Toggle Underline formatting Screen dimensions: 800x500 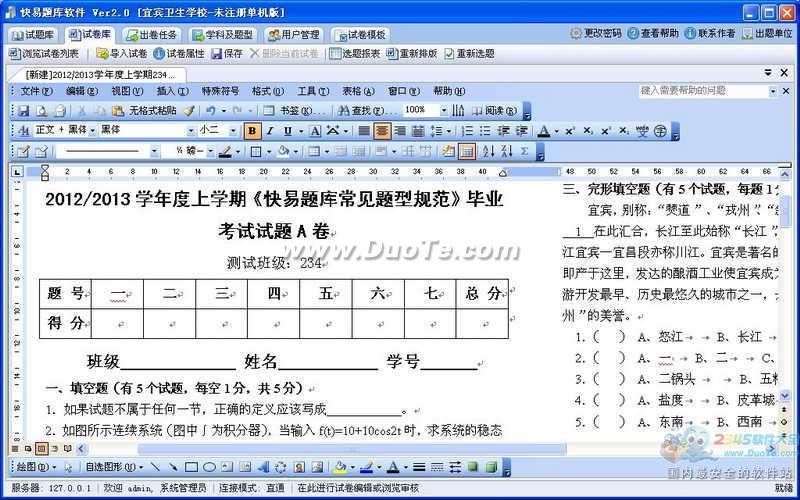[288, 131]
